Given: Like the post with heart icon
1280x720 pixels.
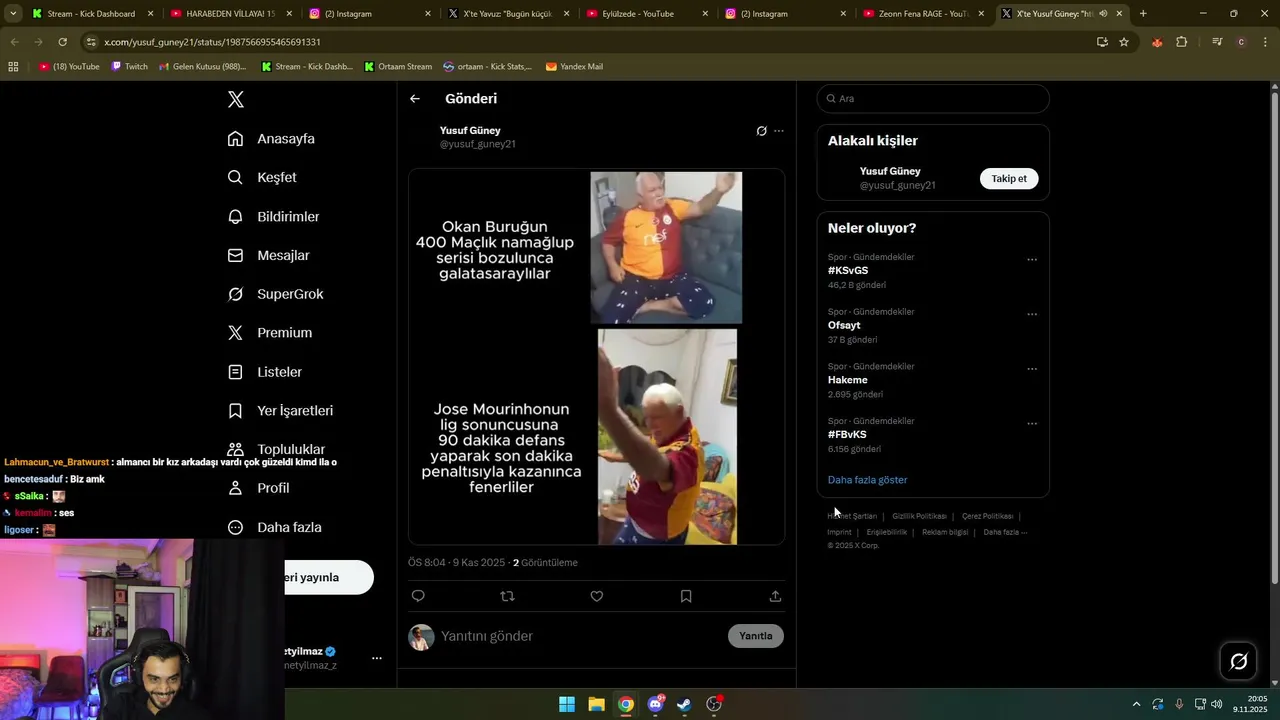Looking at the screenshot, I should click(x=597, y=596).
